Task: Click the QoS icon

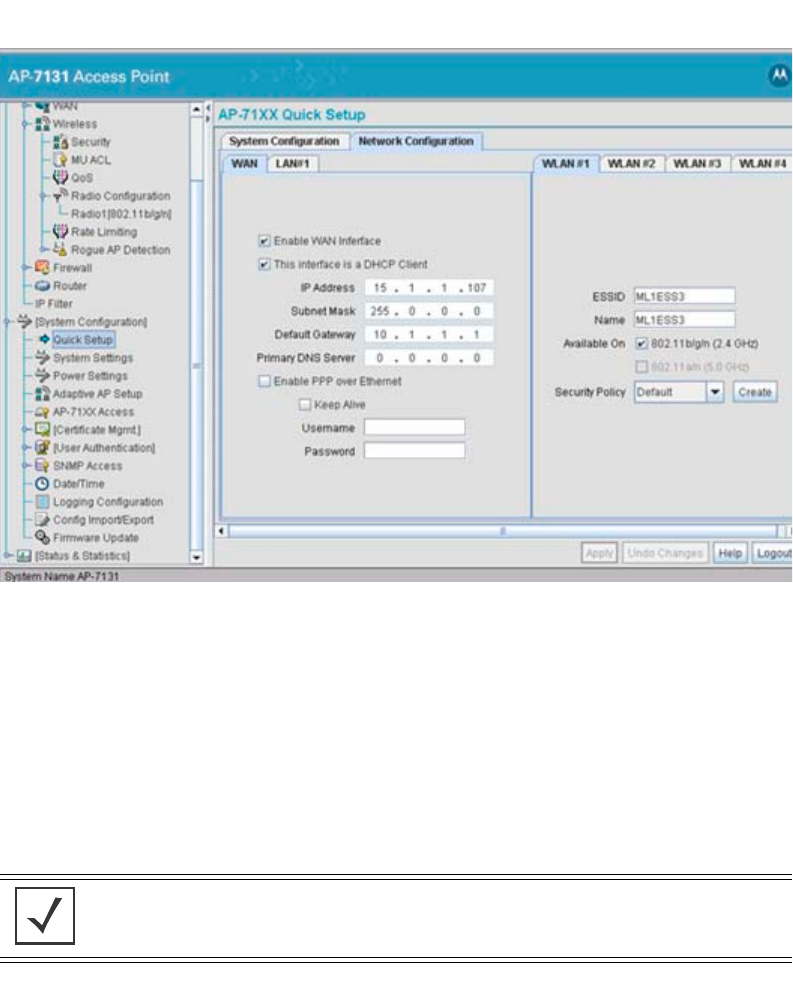Action: pos(61,177)
